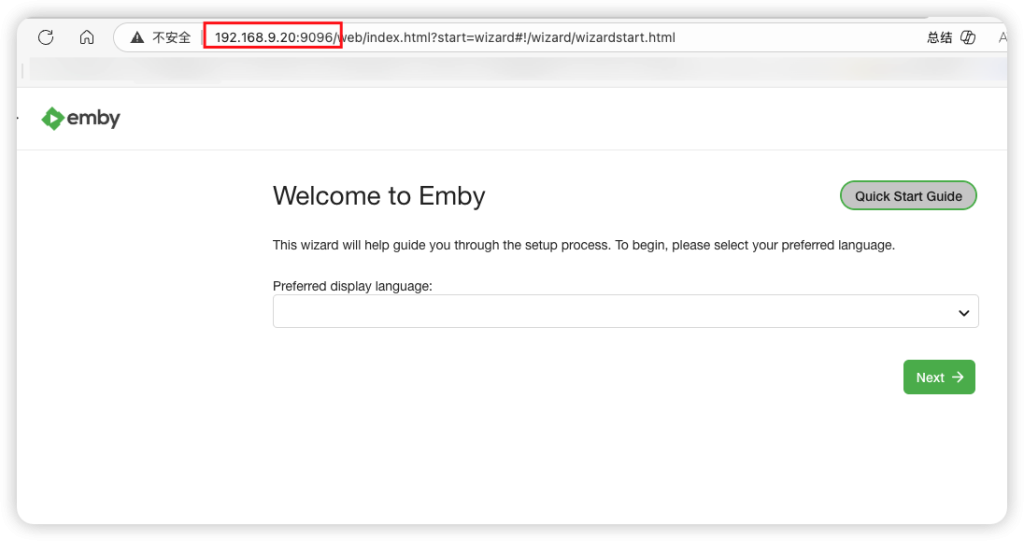Go to the browser home page icon
This screenshot has height=541, width=1024.
click(87, 37)
